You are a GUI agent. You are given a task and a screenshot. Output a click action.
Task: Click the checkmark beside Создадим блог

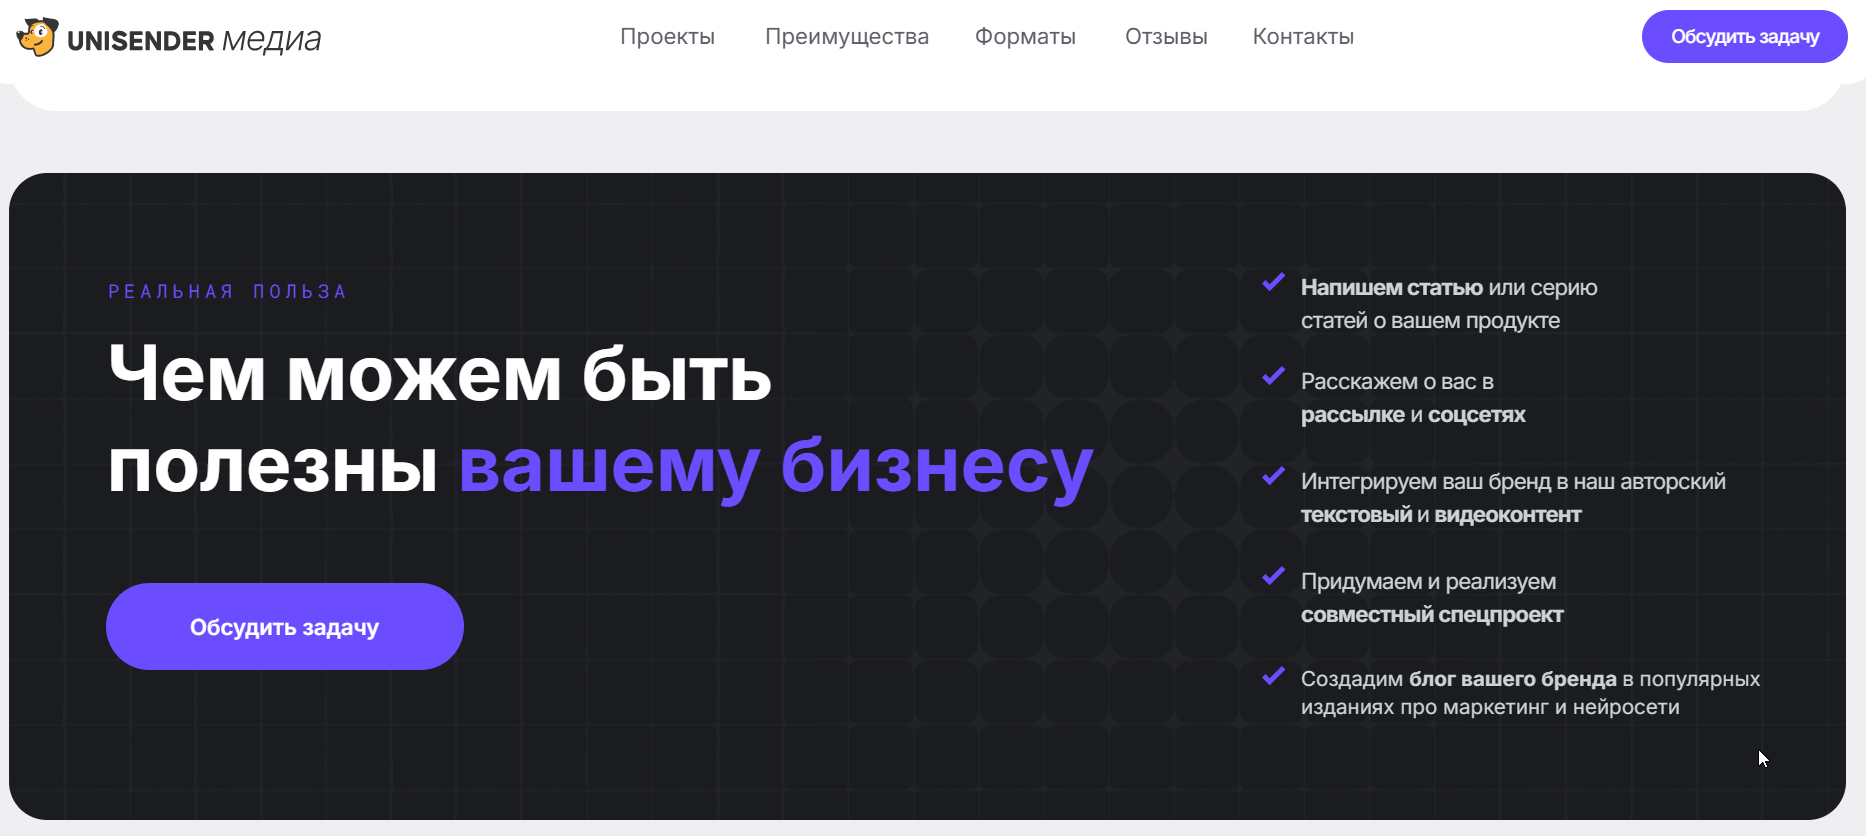[x=1273, y=677]
